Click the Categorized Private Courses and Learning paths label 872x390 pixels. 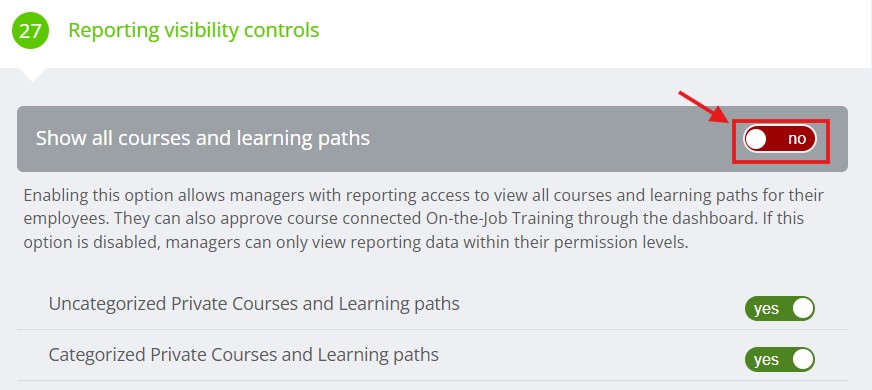(x=244, y=355)
